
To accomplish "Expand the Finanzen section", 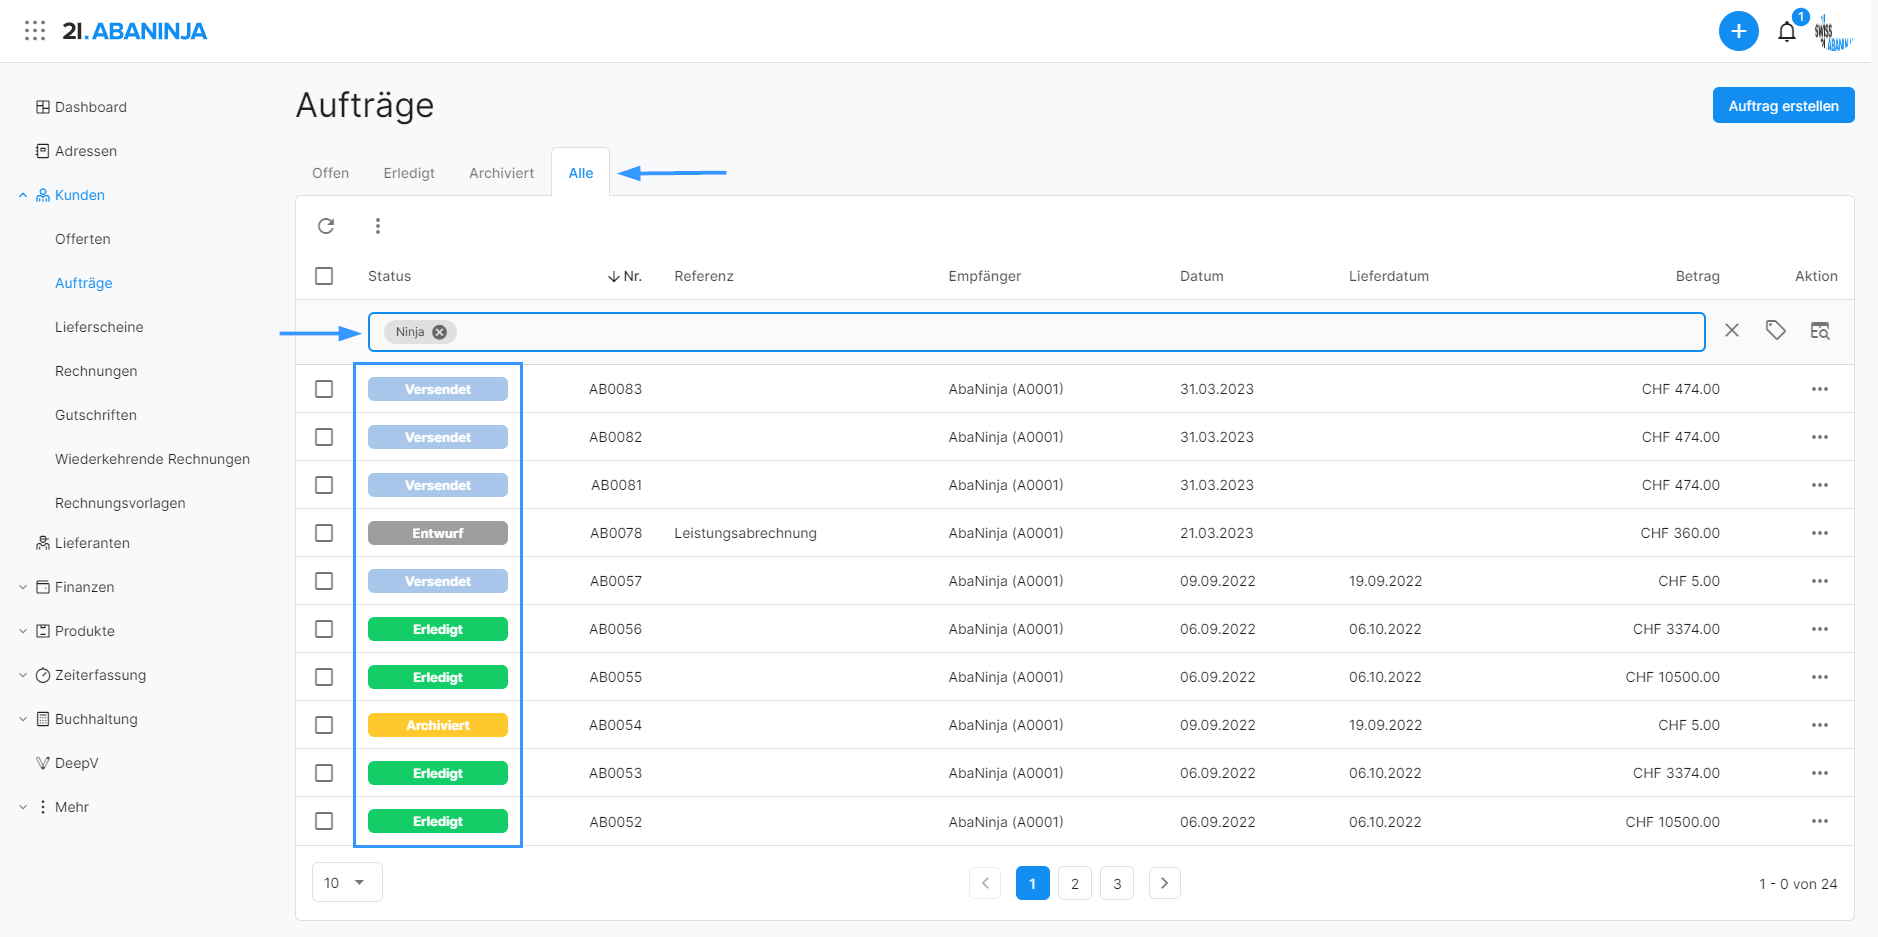I will click(23, 587).
